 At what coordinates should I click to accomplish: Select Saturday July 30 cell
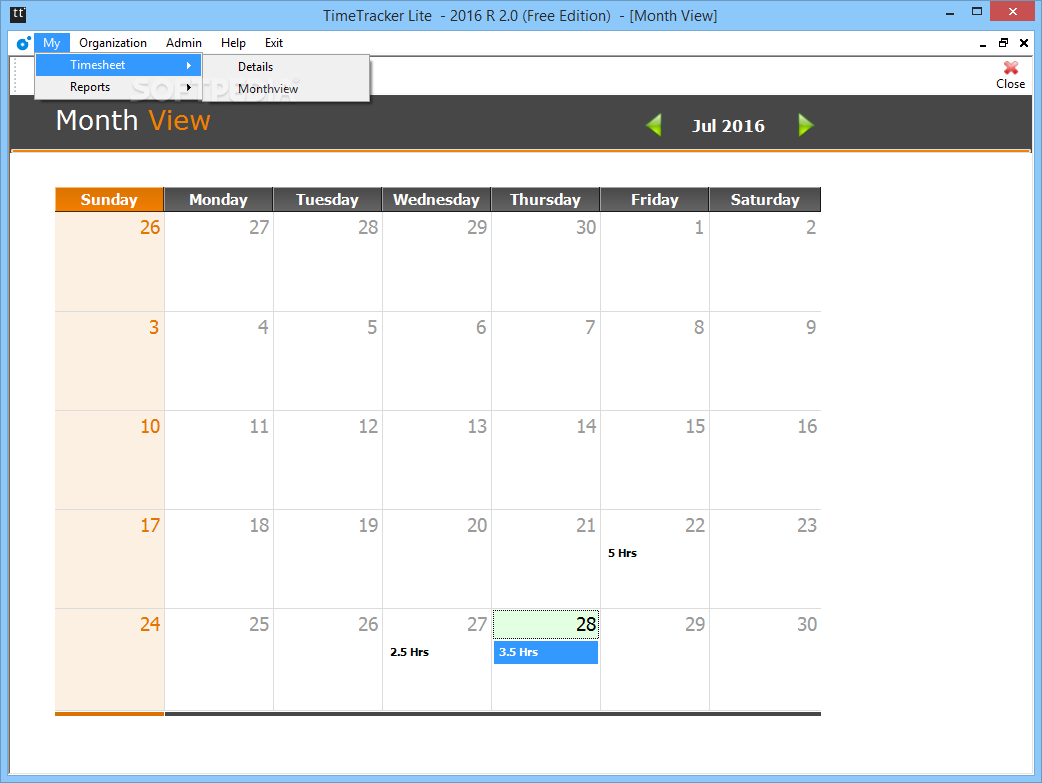pyautogui.click(x=765, y=659)
